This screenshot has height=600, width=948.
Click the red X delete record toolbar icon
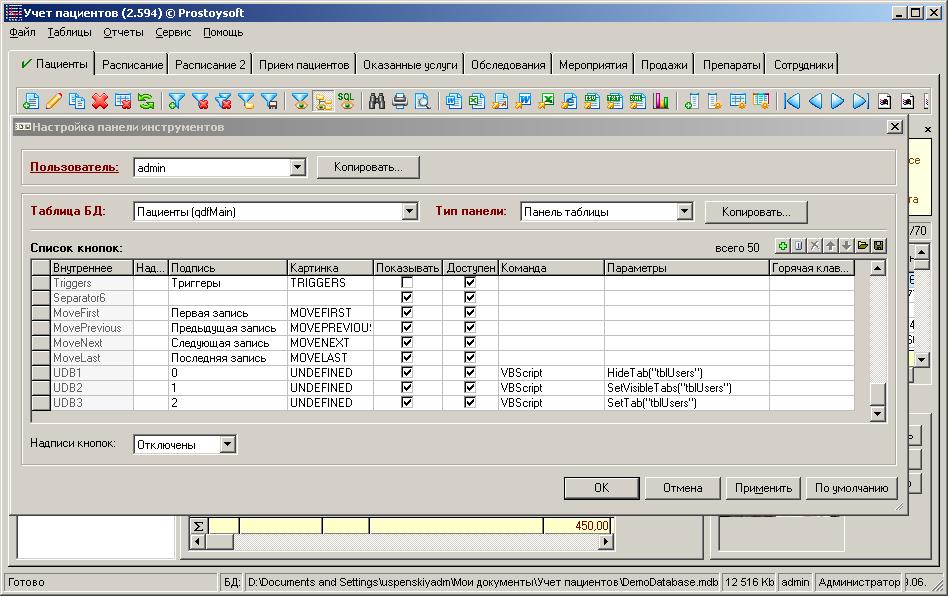point(100,101)
